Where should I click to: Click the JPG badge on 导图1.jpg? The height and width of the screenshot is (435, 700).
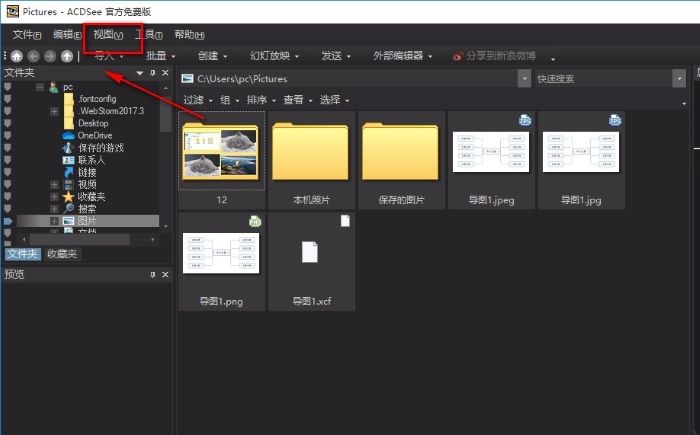click(x=615, y=120)
